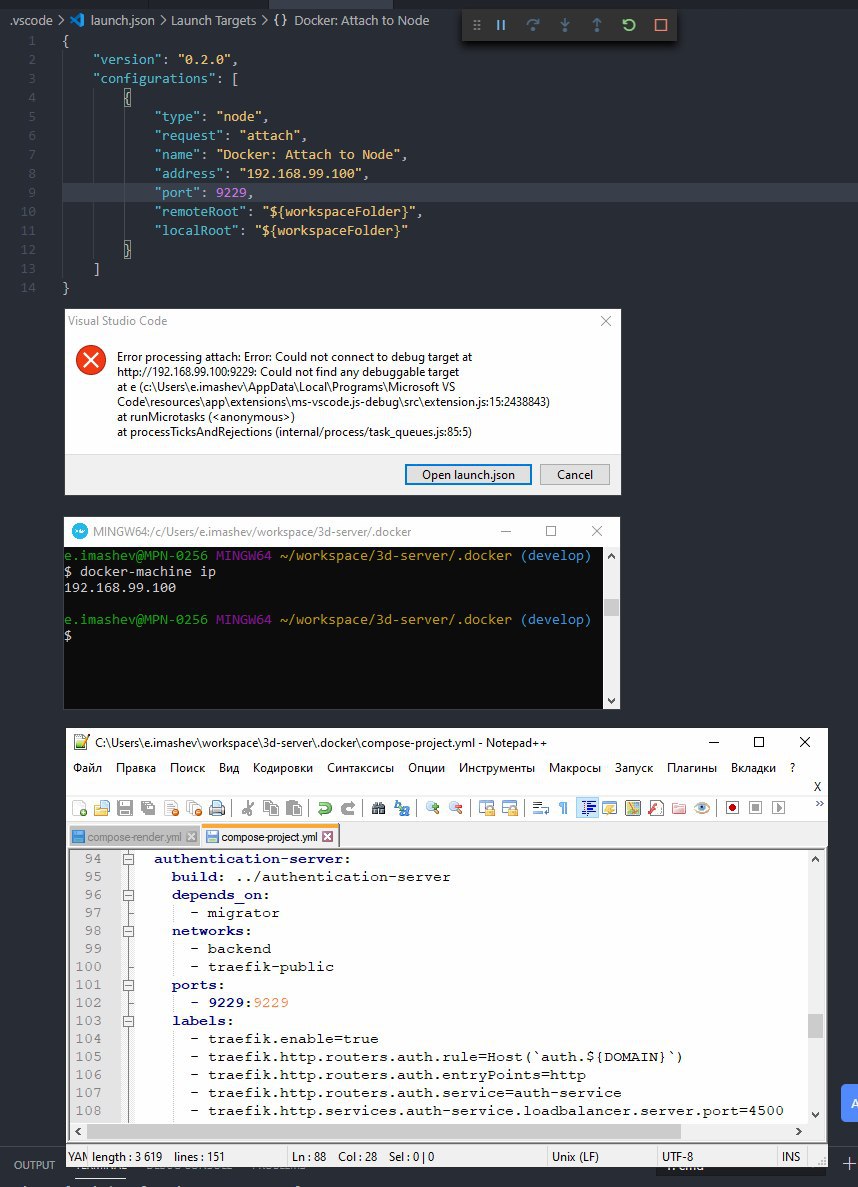Image resolution: width=858 pixels, height=1187 pixels.
Task: Open the Файл menu in Notepad++
Action: (87, 768)
